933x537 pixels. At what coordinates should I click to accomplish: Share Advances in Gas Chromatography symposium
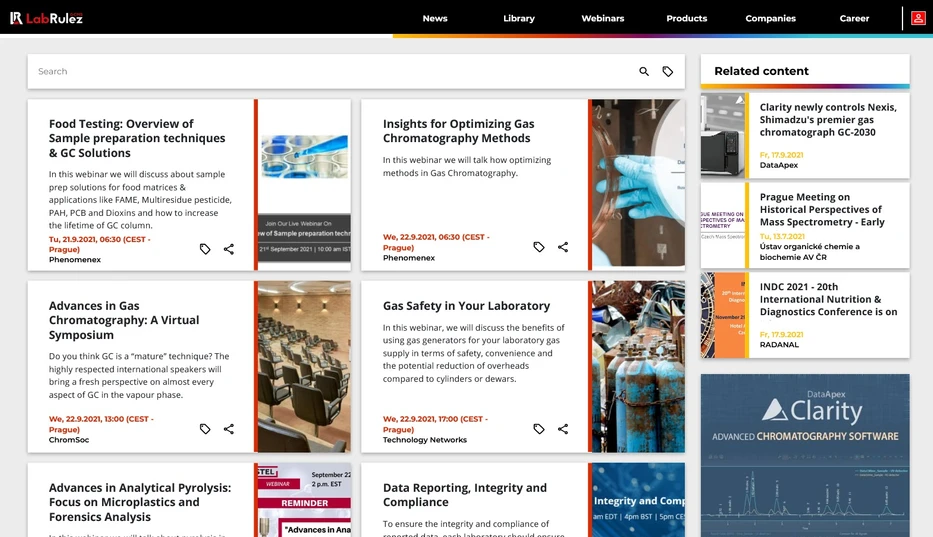coord(228,429)
